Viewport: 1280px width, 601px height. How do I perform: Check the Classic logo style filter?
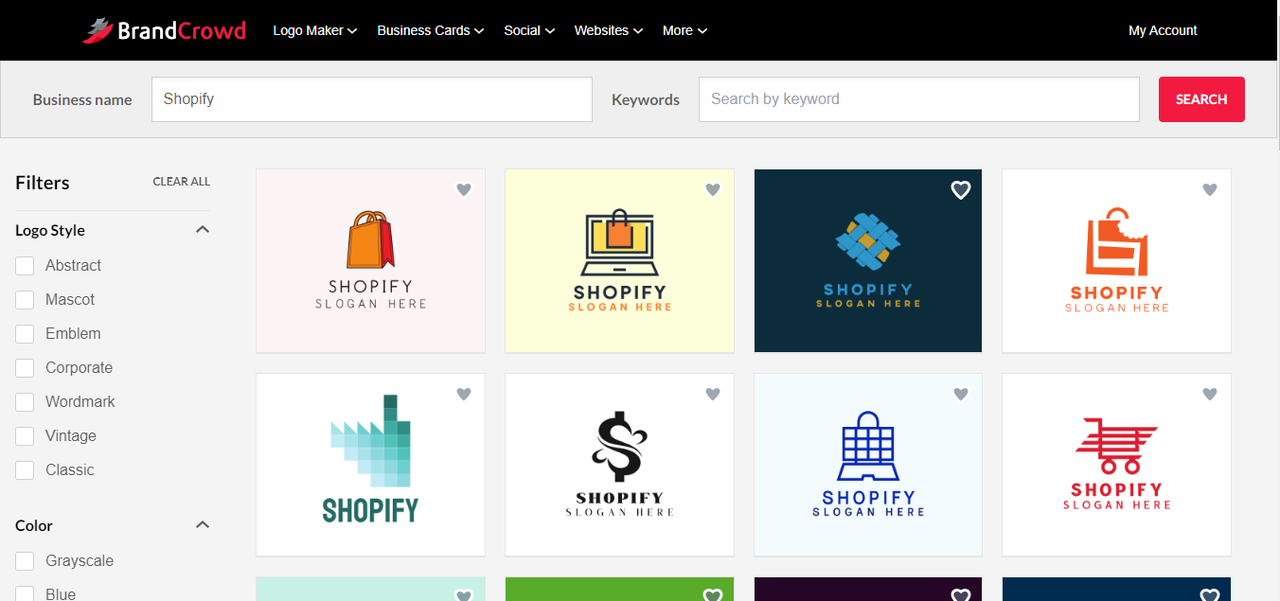(x=25, y=470)
